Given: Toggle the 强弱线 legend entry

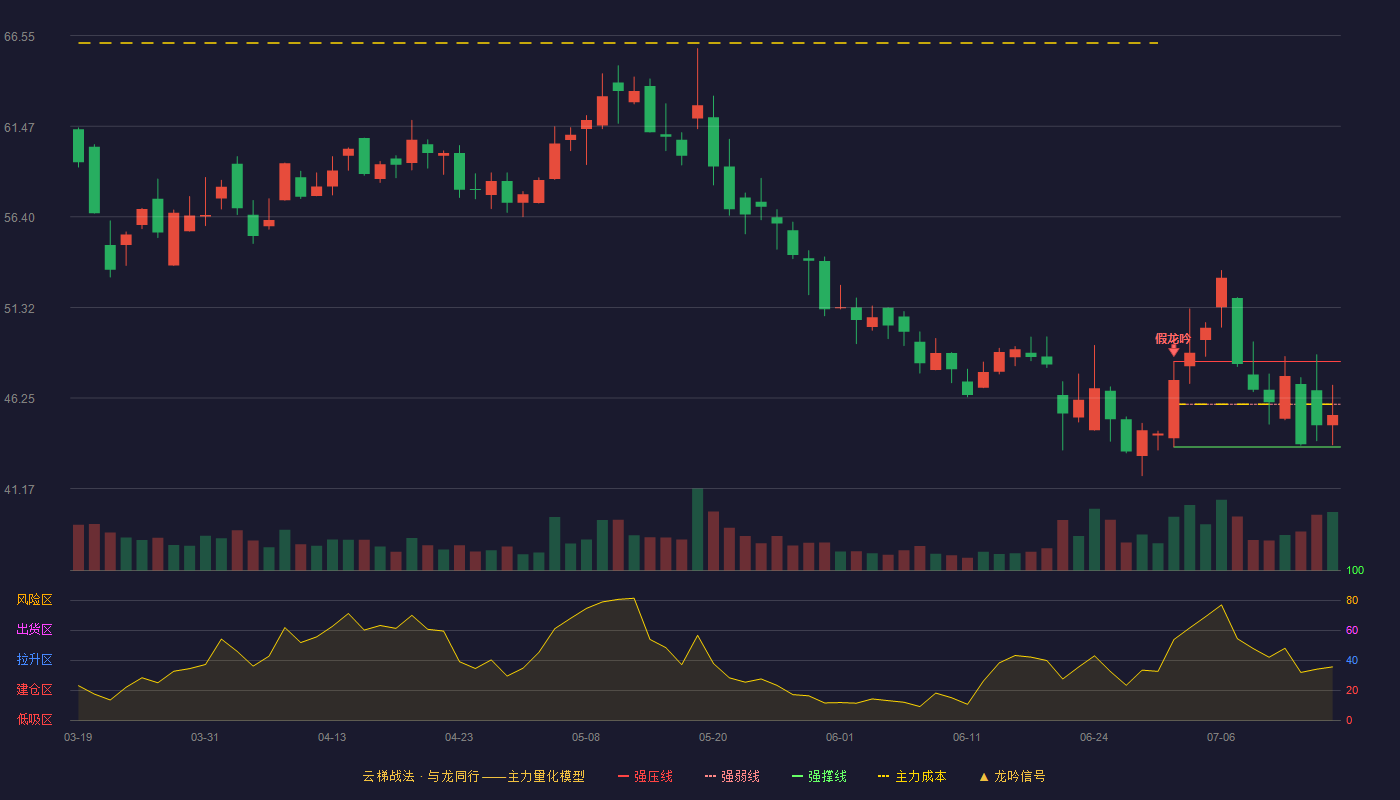Looking at the screenshot, I should pyautogui.click(x=732, y=776).
